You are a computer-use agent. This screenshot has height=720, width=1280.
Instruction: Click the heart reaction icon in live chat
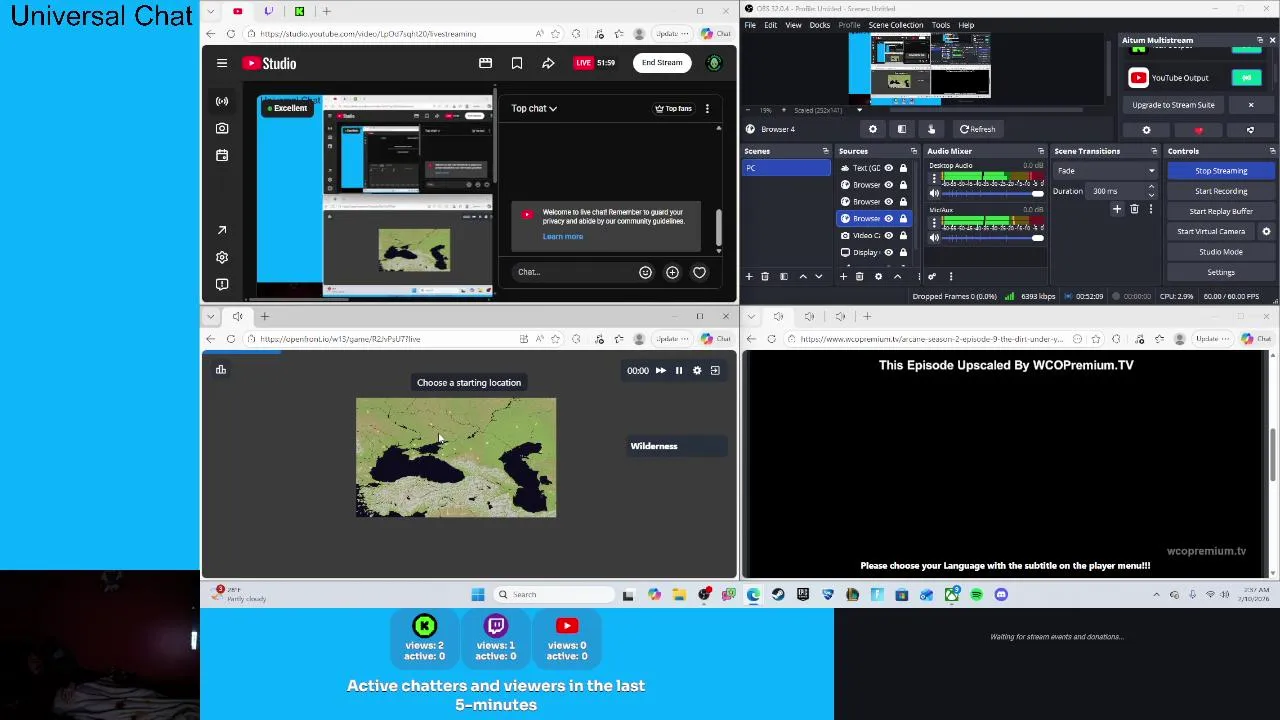pyautogui.click(x=699, y=272)
